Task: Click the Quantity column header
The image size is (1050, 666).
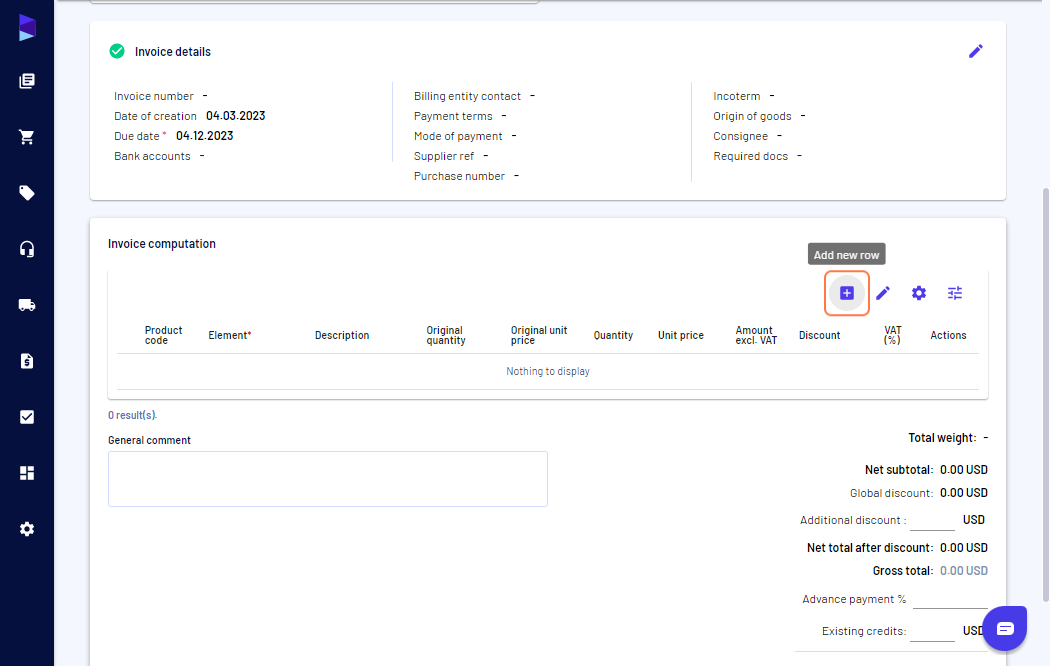Action: coord(613,335)
